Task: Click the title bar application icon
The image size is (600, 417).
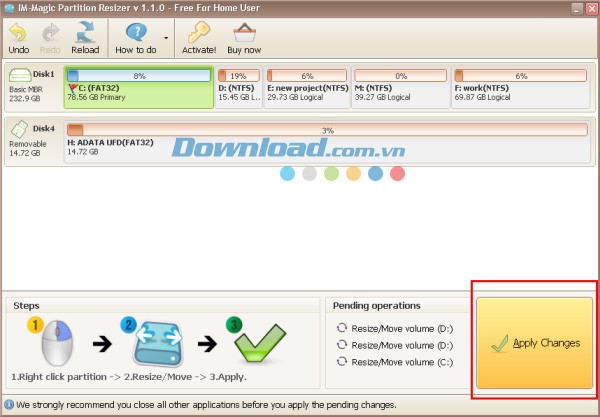Action: click(9, 8)
